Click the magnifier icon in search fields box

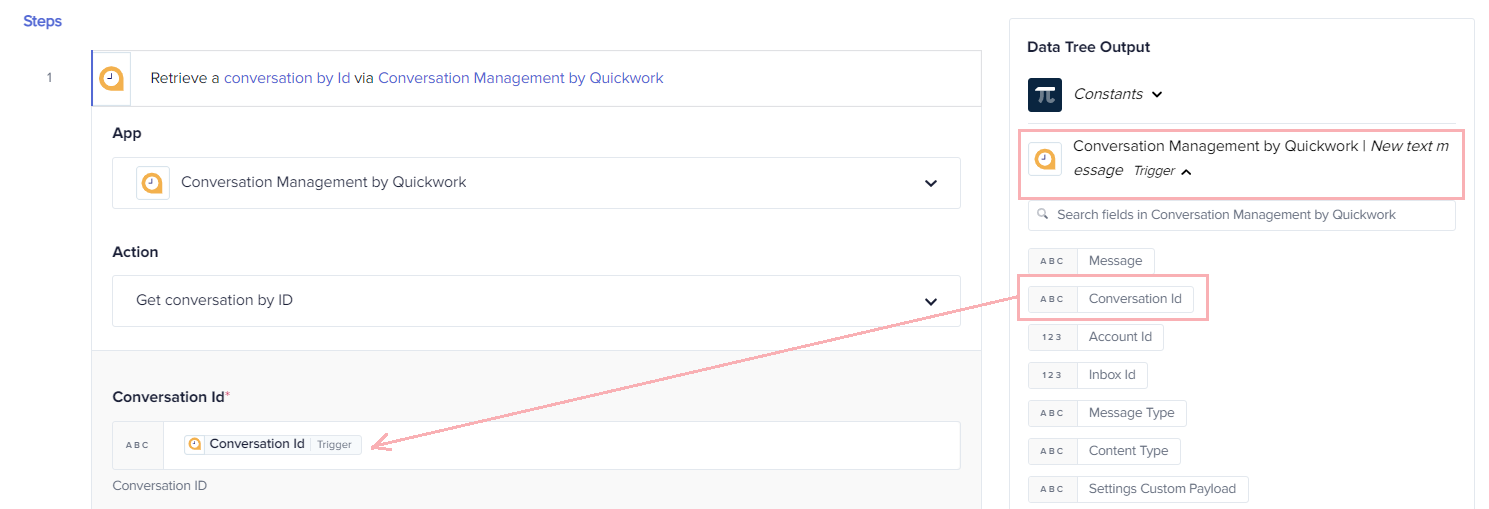pyautogui.click(x=1043, y=214)
